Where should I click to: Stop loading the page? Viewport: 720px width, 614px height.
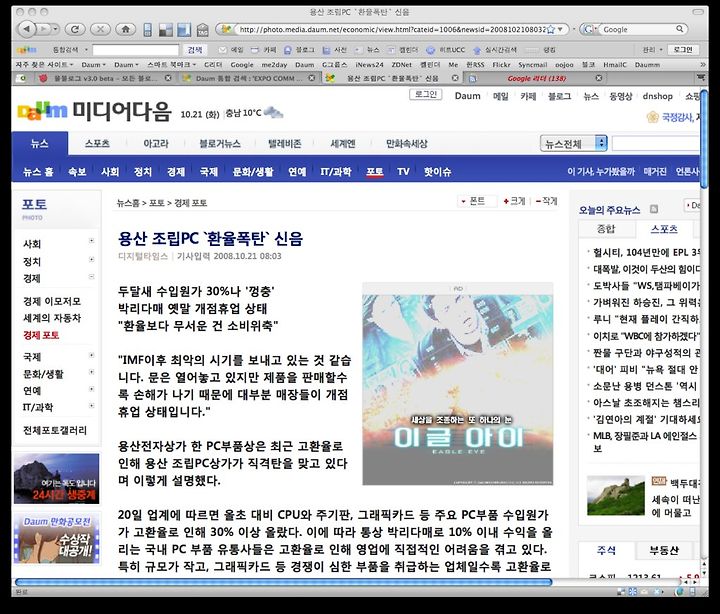100,29
